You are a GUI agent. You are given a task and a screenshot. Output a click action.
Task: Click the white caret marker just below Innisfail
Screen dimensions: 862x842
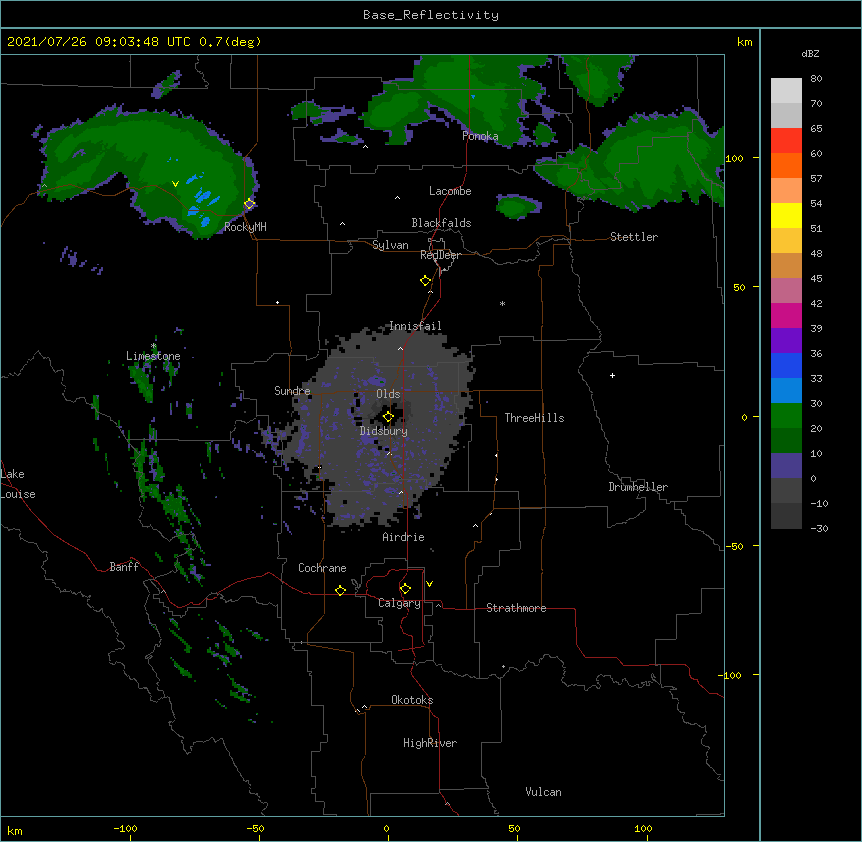click(x=400, y=348)
